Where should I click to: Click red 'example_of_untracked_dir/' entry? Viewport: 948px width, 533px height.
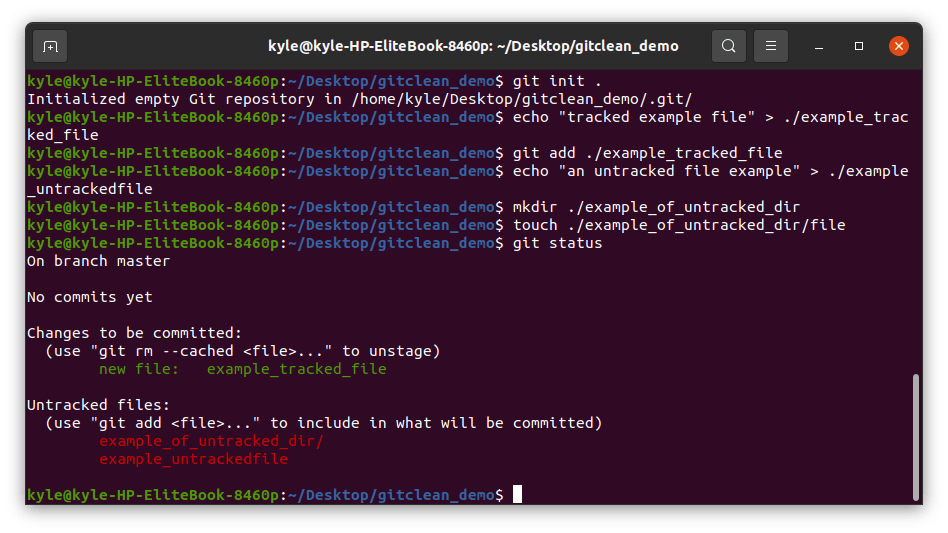(211, 441)
